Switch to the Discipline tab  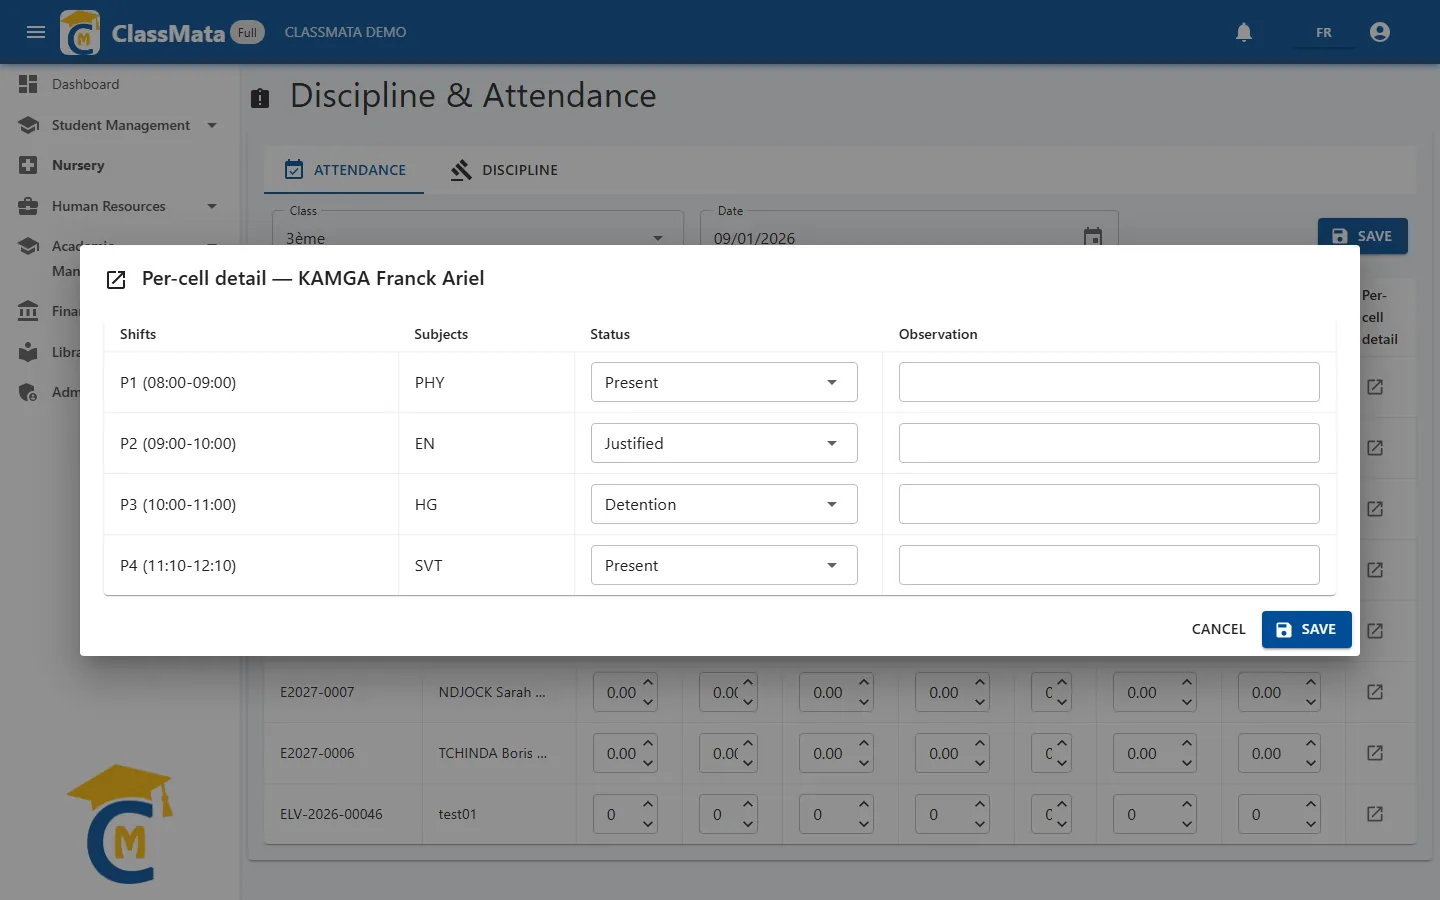504,170
